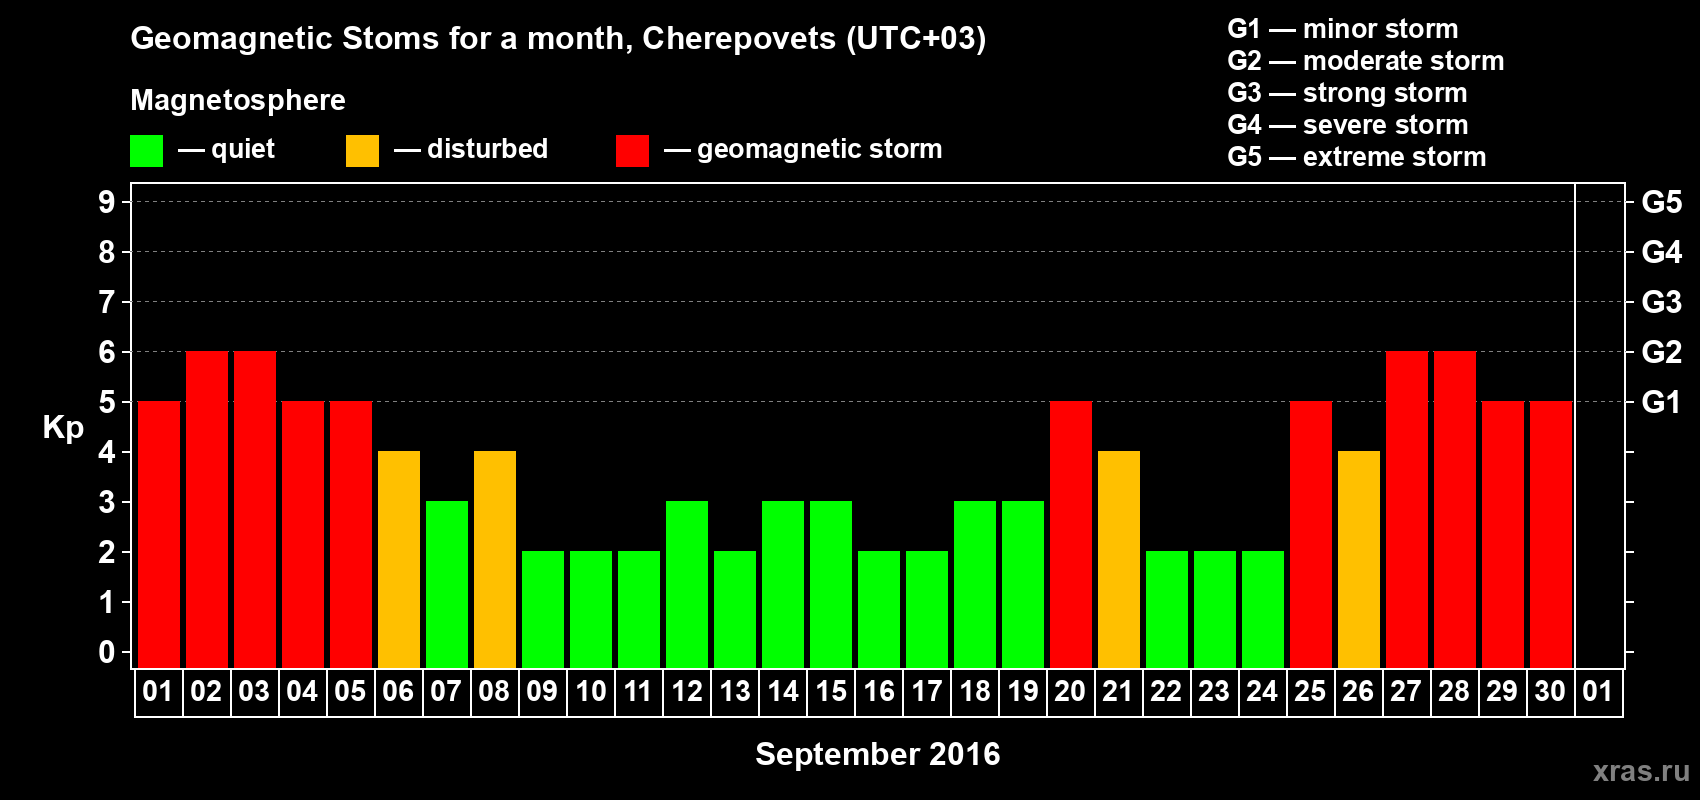Screen dimensions: 1700x800
Task: Click the green bar for day 15
Action: 831,584
